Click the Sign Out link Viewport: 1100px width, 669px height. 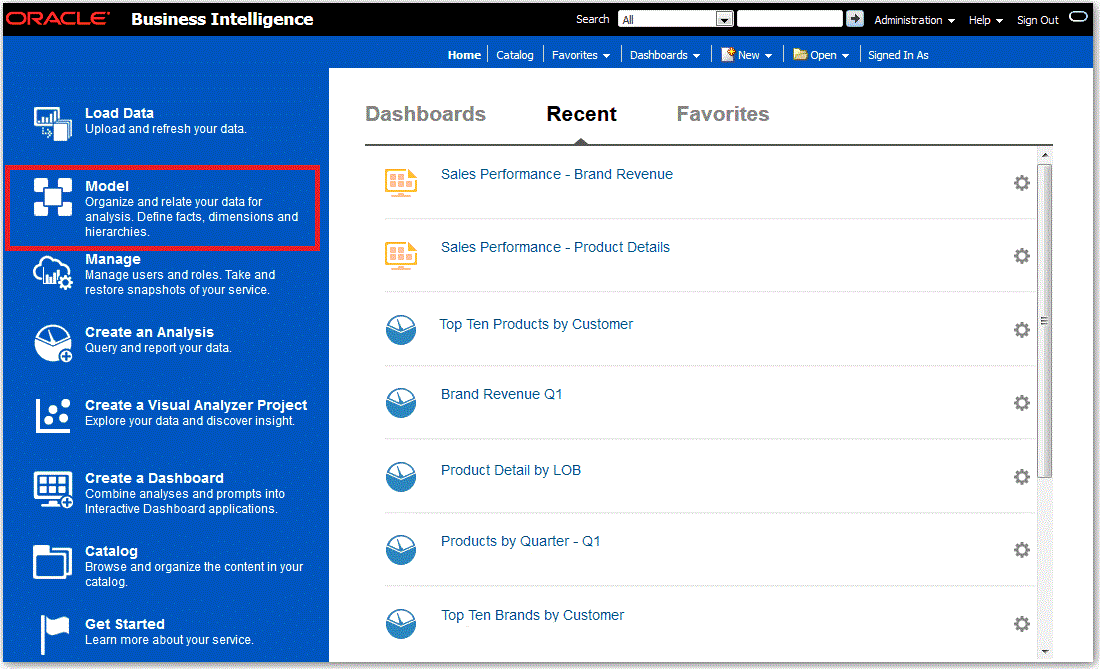point(1038,20)
